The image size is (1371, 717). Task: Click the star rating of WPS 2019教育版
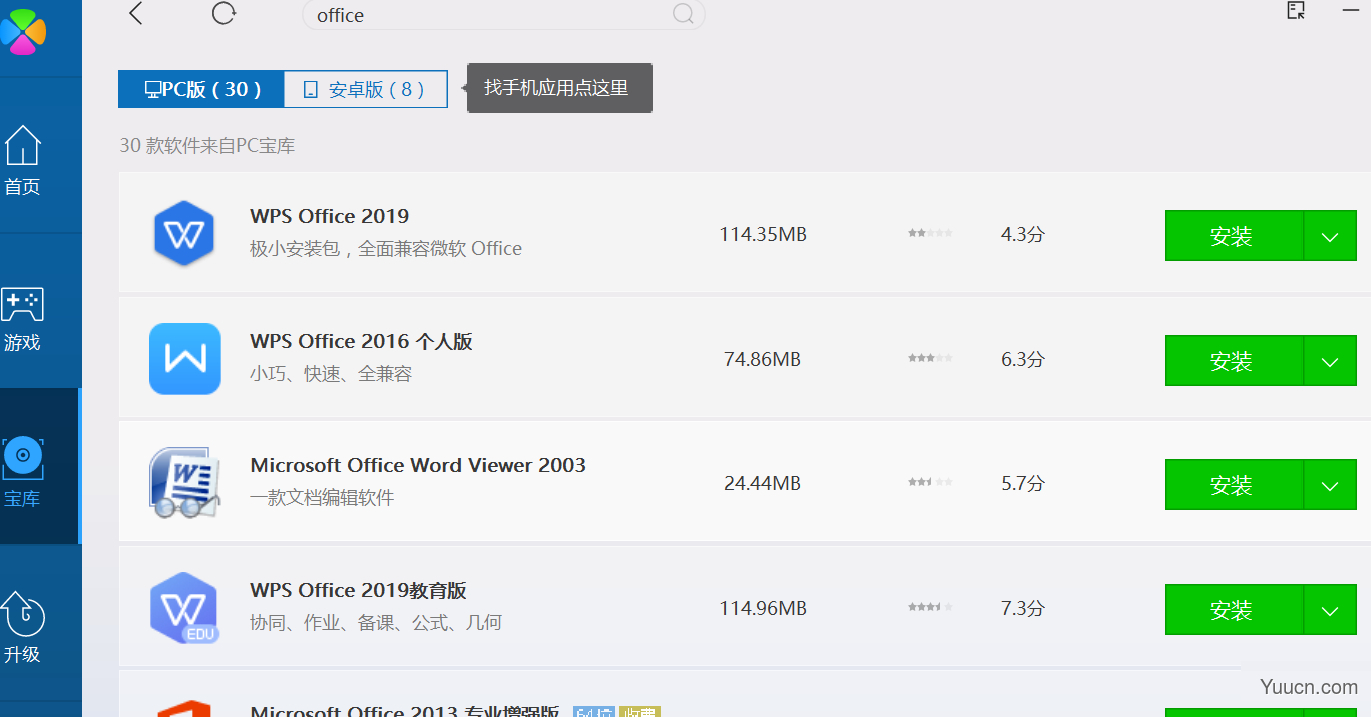(930, 607)
